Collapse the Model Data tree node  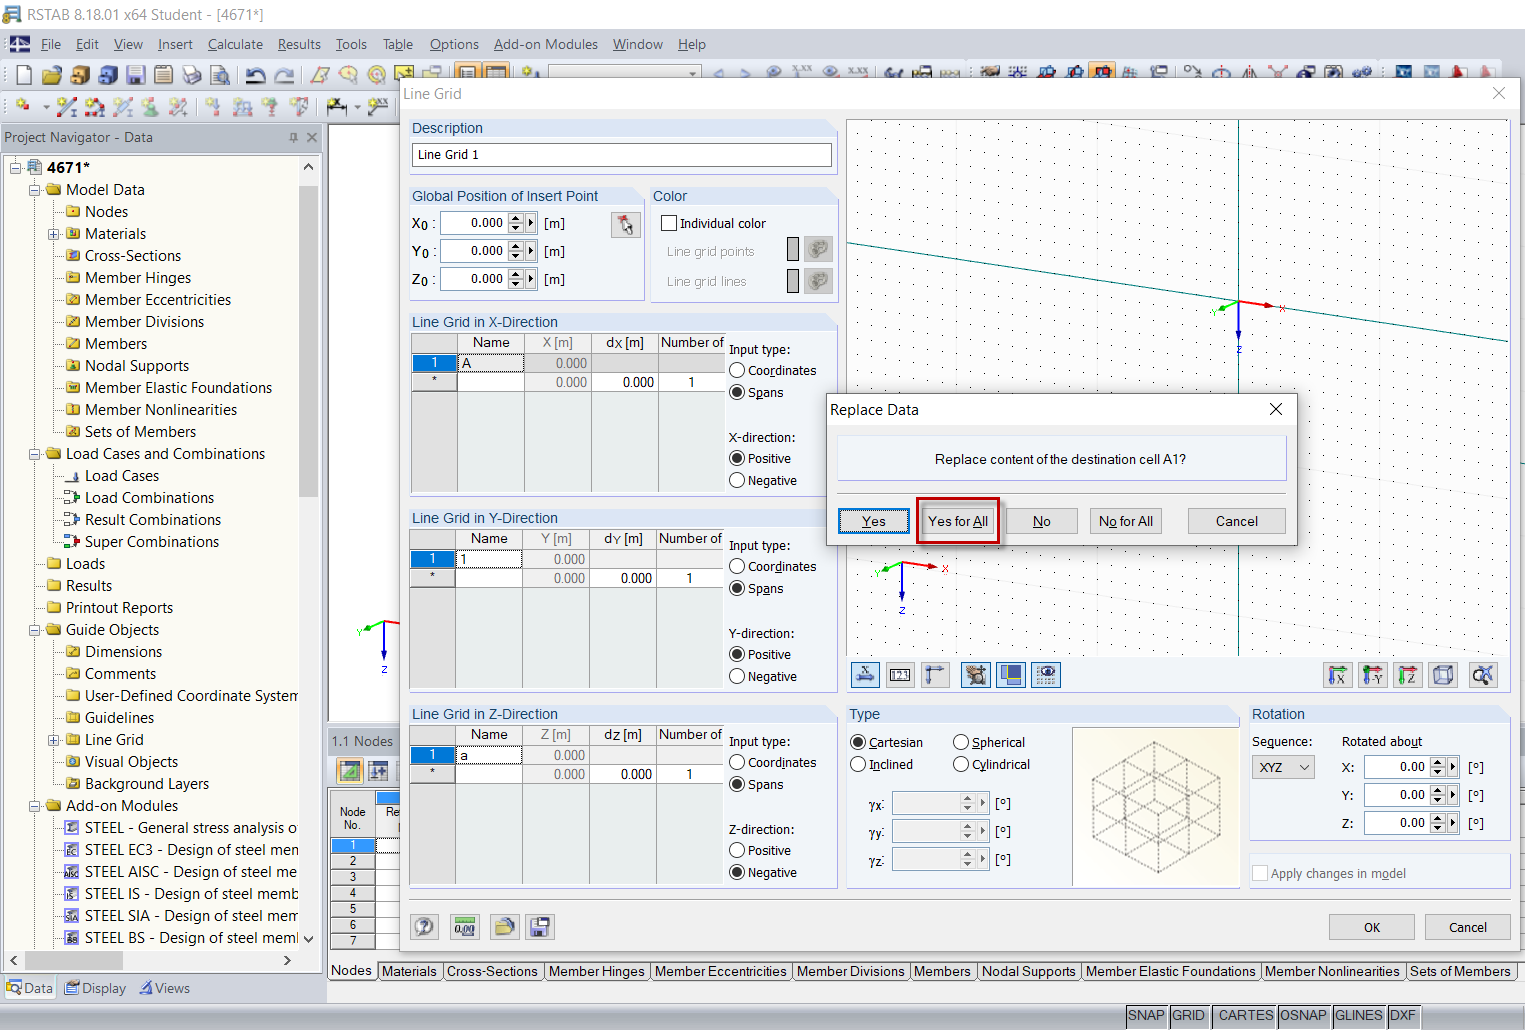click(x=35, y=189)
